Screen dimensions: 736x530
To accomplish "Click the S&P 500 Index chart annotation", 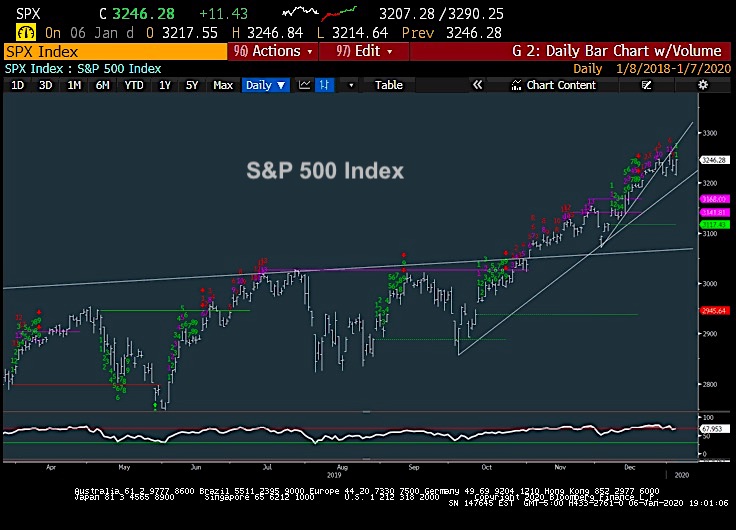I will [325, 170].
